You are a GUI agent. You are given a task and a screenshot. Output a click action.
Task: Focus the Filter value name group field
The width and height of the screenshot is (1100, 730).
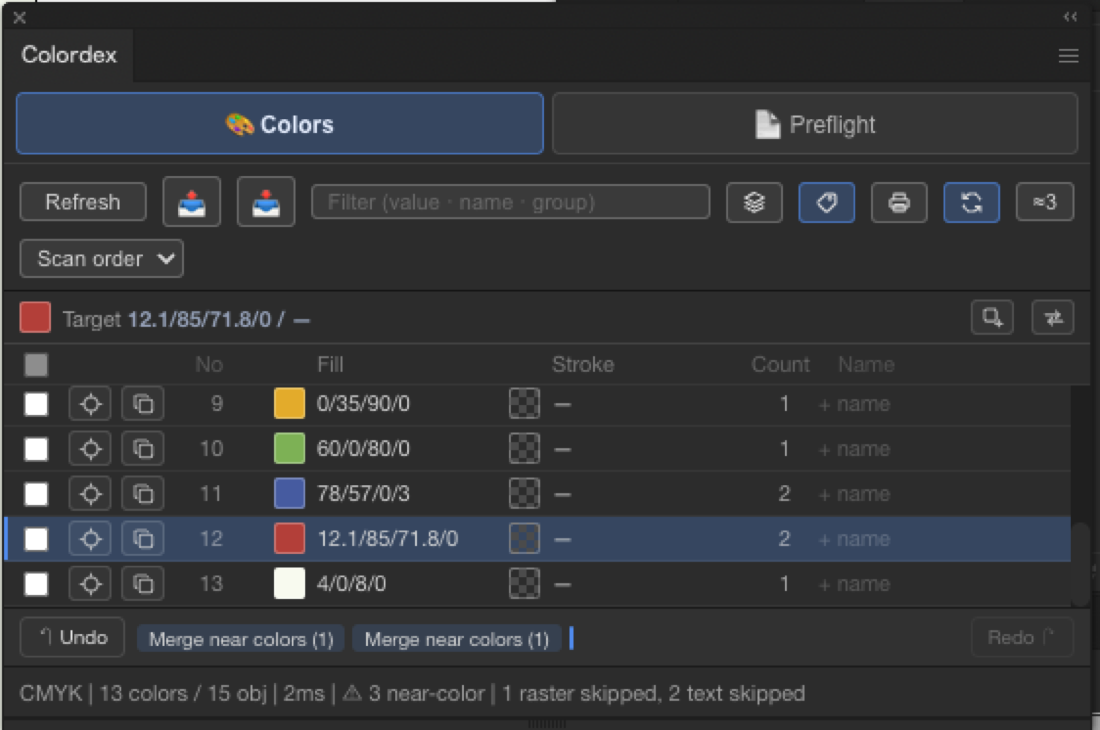[511, 202]
